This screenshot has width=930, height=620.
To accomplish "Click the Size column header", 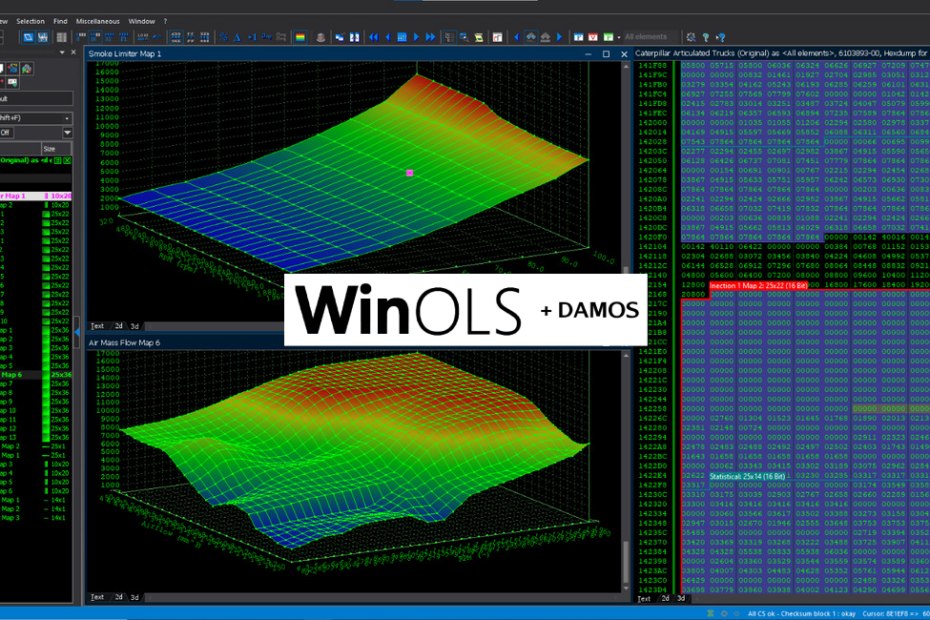I will (x=56, y=149).
